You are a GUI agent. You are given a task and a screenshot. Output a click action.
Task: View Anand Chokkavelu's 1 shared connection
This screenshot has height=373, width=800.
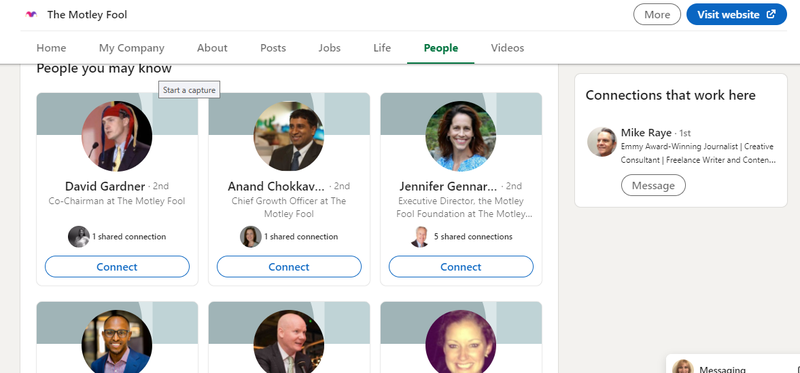pos(301,237)
